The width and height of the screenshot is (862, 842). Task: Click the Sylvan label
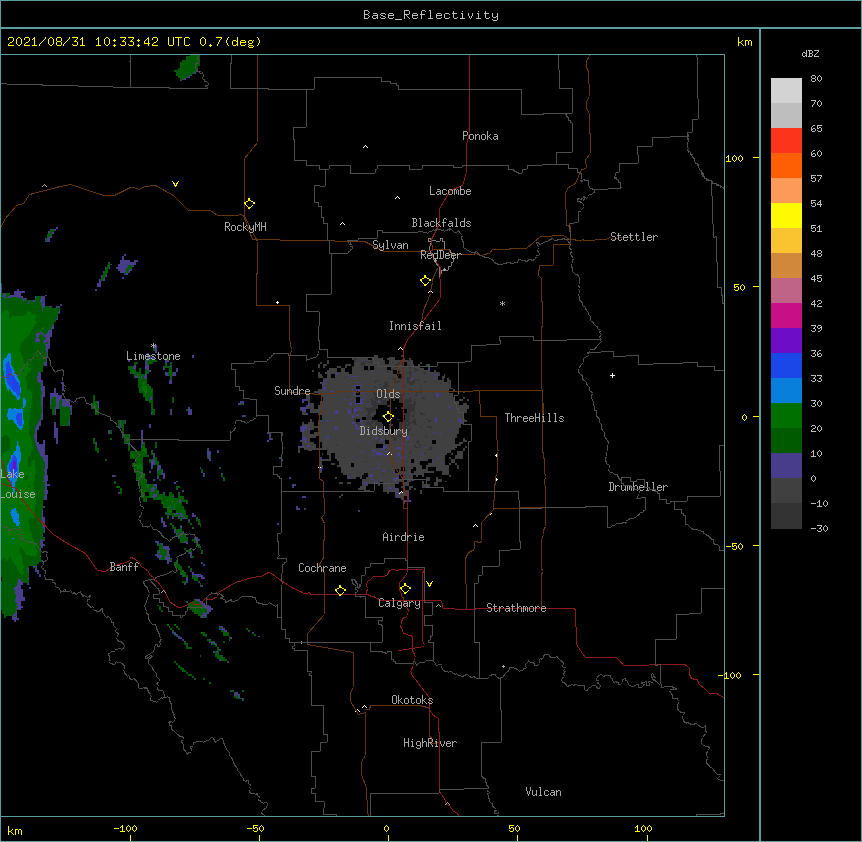tap(390, 245)
